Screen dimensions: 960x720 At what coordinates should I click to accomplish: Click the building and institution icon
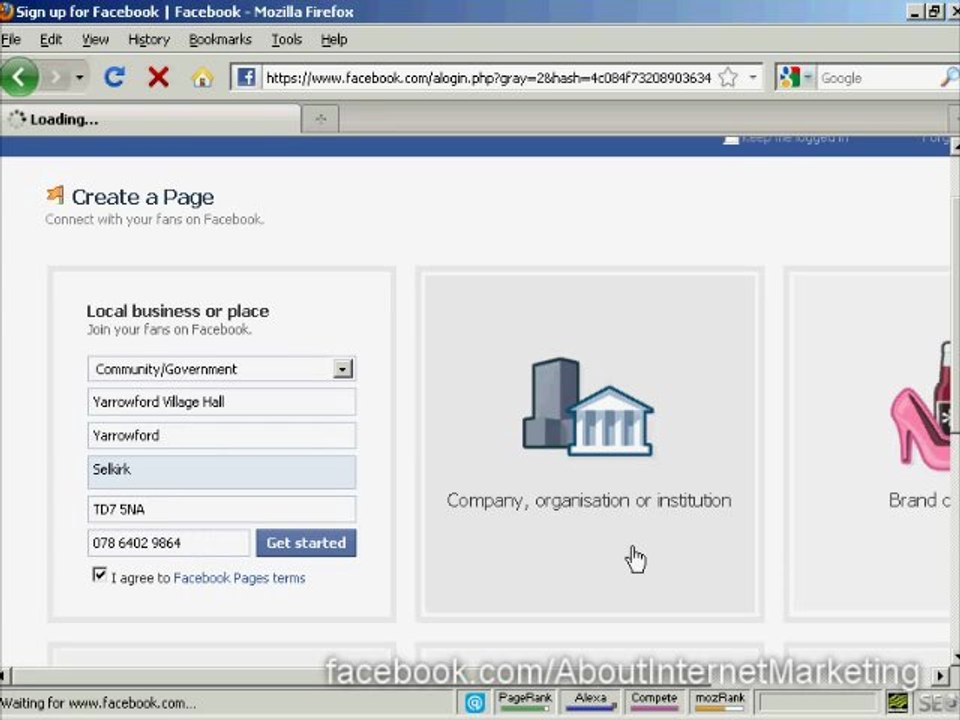(x=588, y=407)
